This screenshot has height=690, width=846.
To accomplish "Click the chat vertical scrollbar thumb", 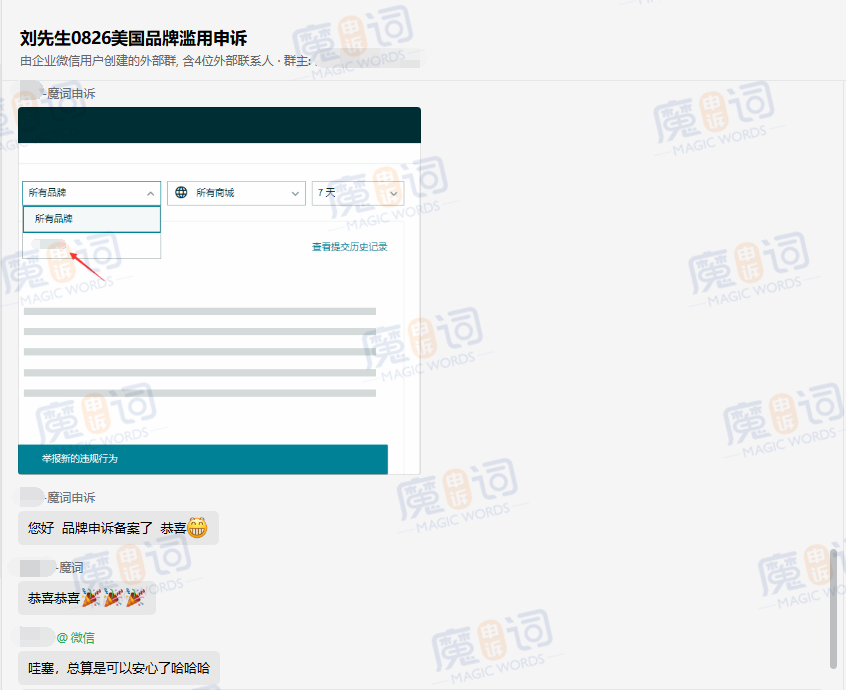I will click(834, 609).
